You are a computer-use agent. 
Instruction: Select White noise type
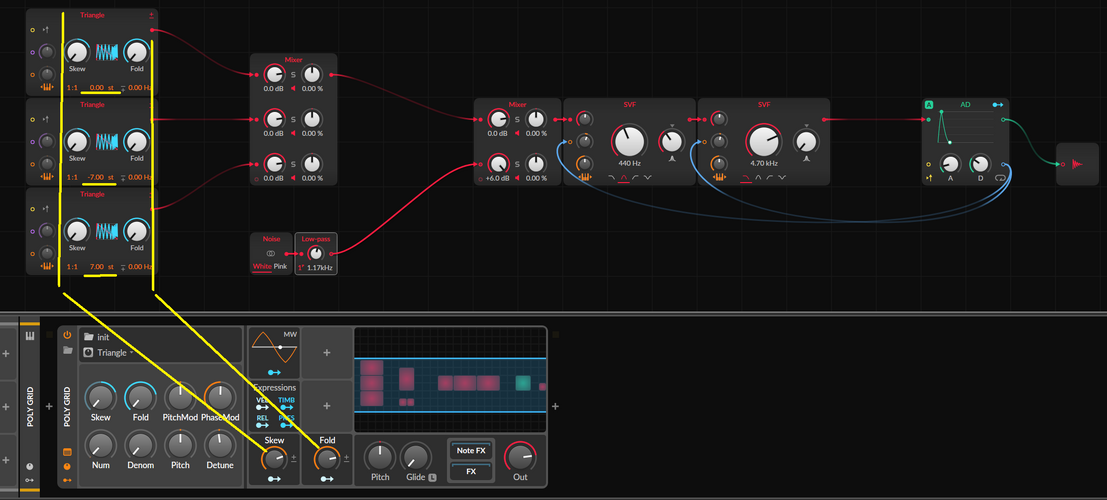262,268
